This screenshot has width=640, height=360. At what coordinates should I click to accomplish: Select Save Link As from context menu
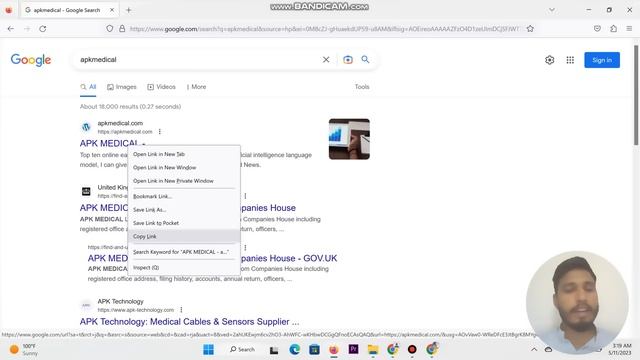(x=184, y=210)
